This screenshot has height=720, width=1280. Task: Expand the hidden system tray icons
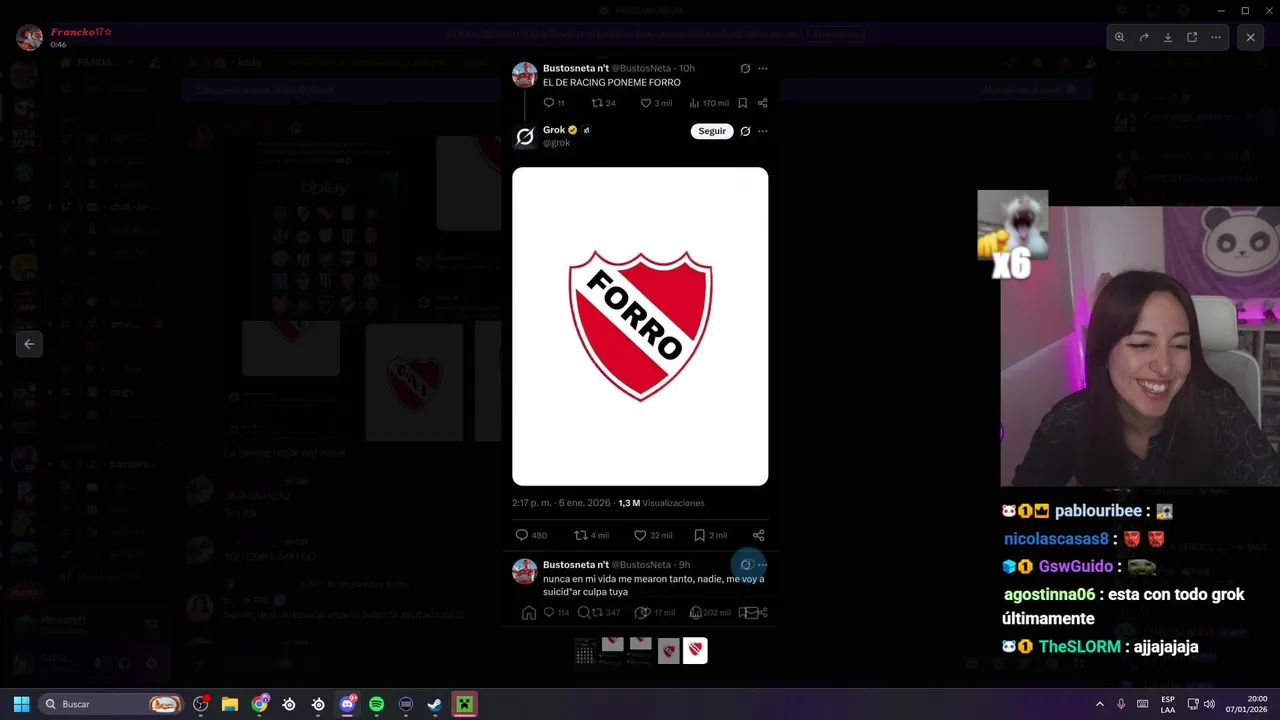pyautogui.click(x=1100, y=704)
